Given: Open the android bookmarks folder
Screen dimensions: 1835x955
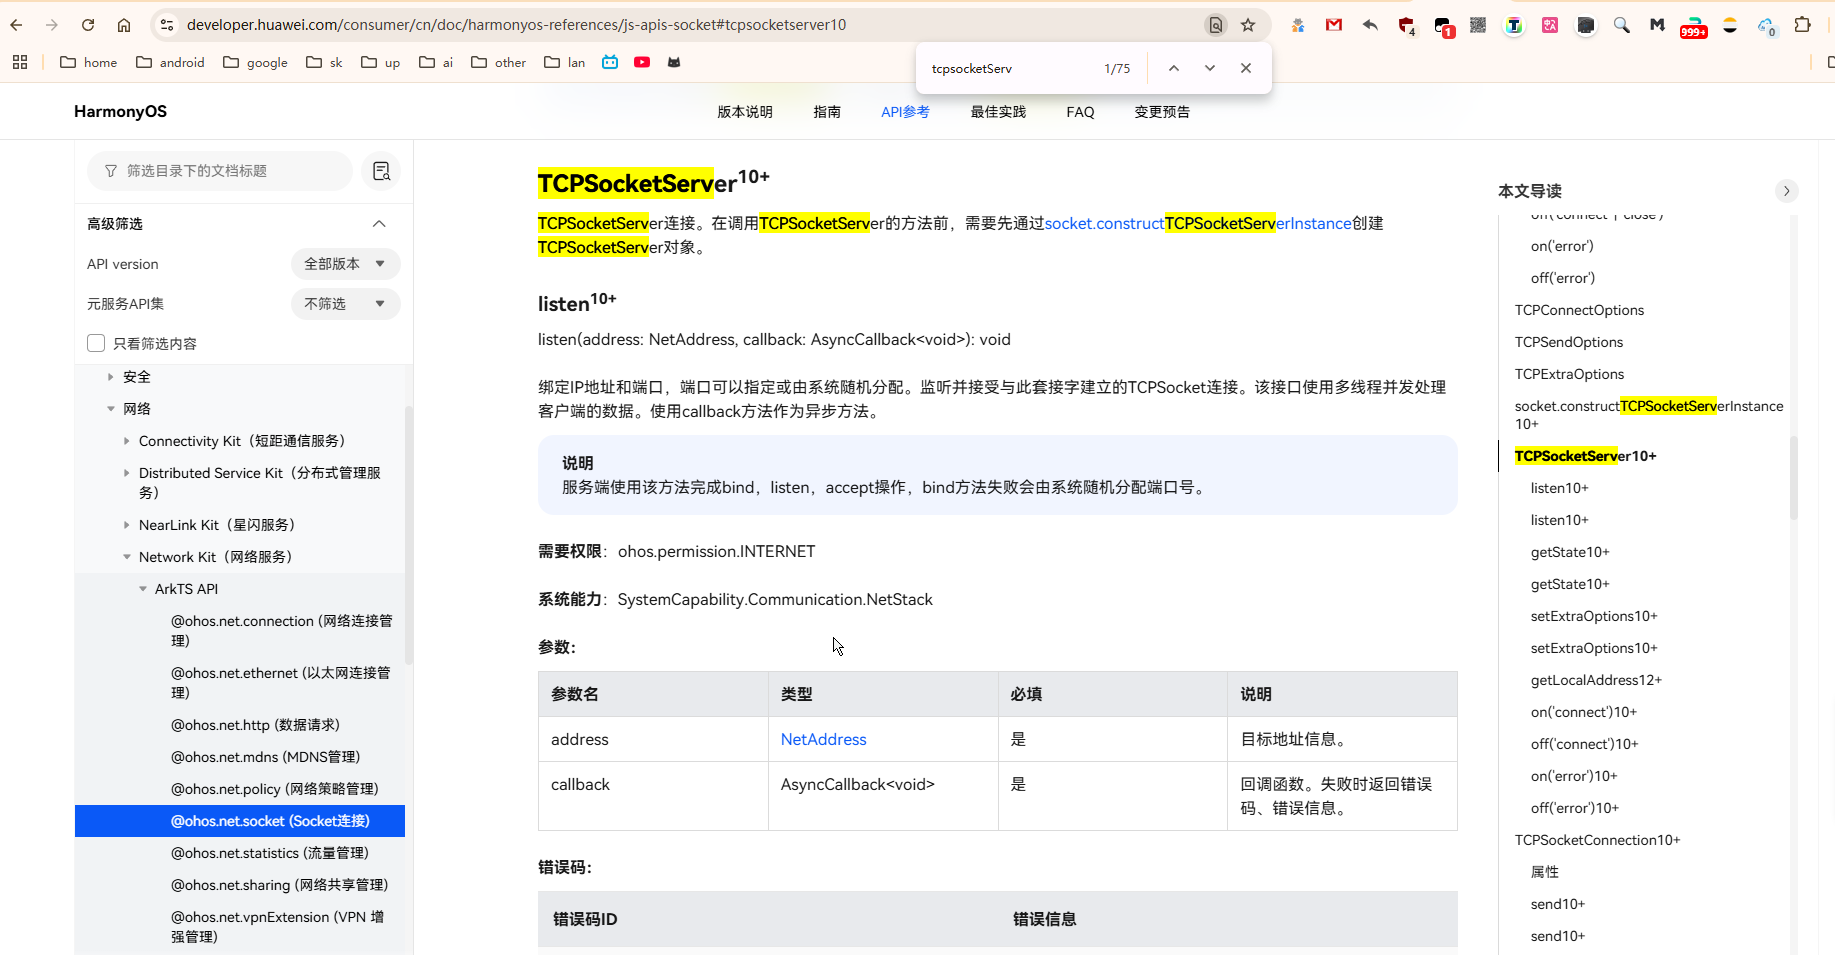Looking at the screenshot, I should 170,62.
